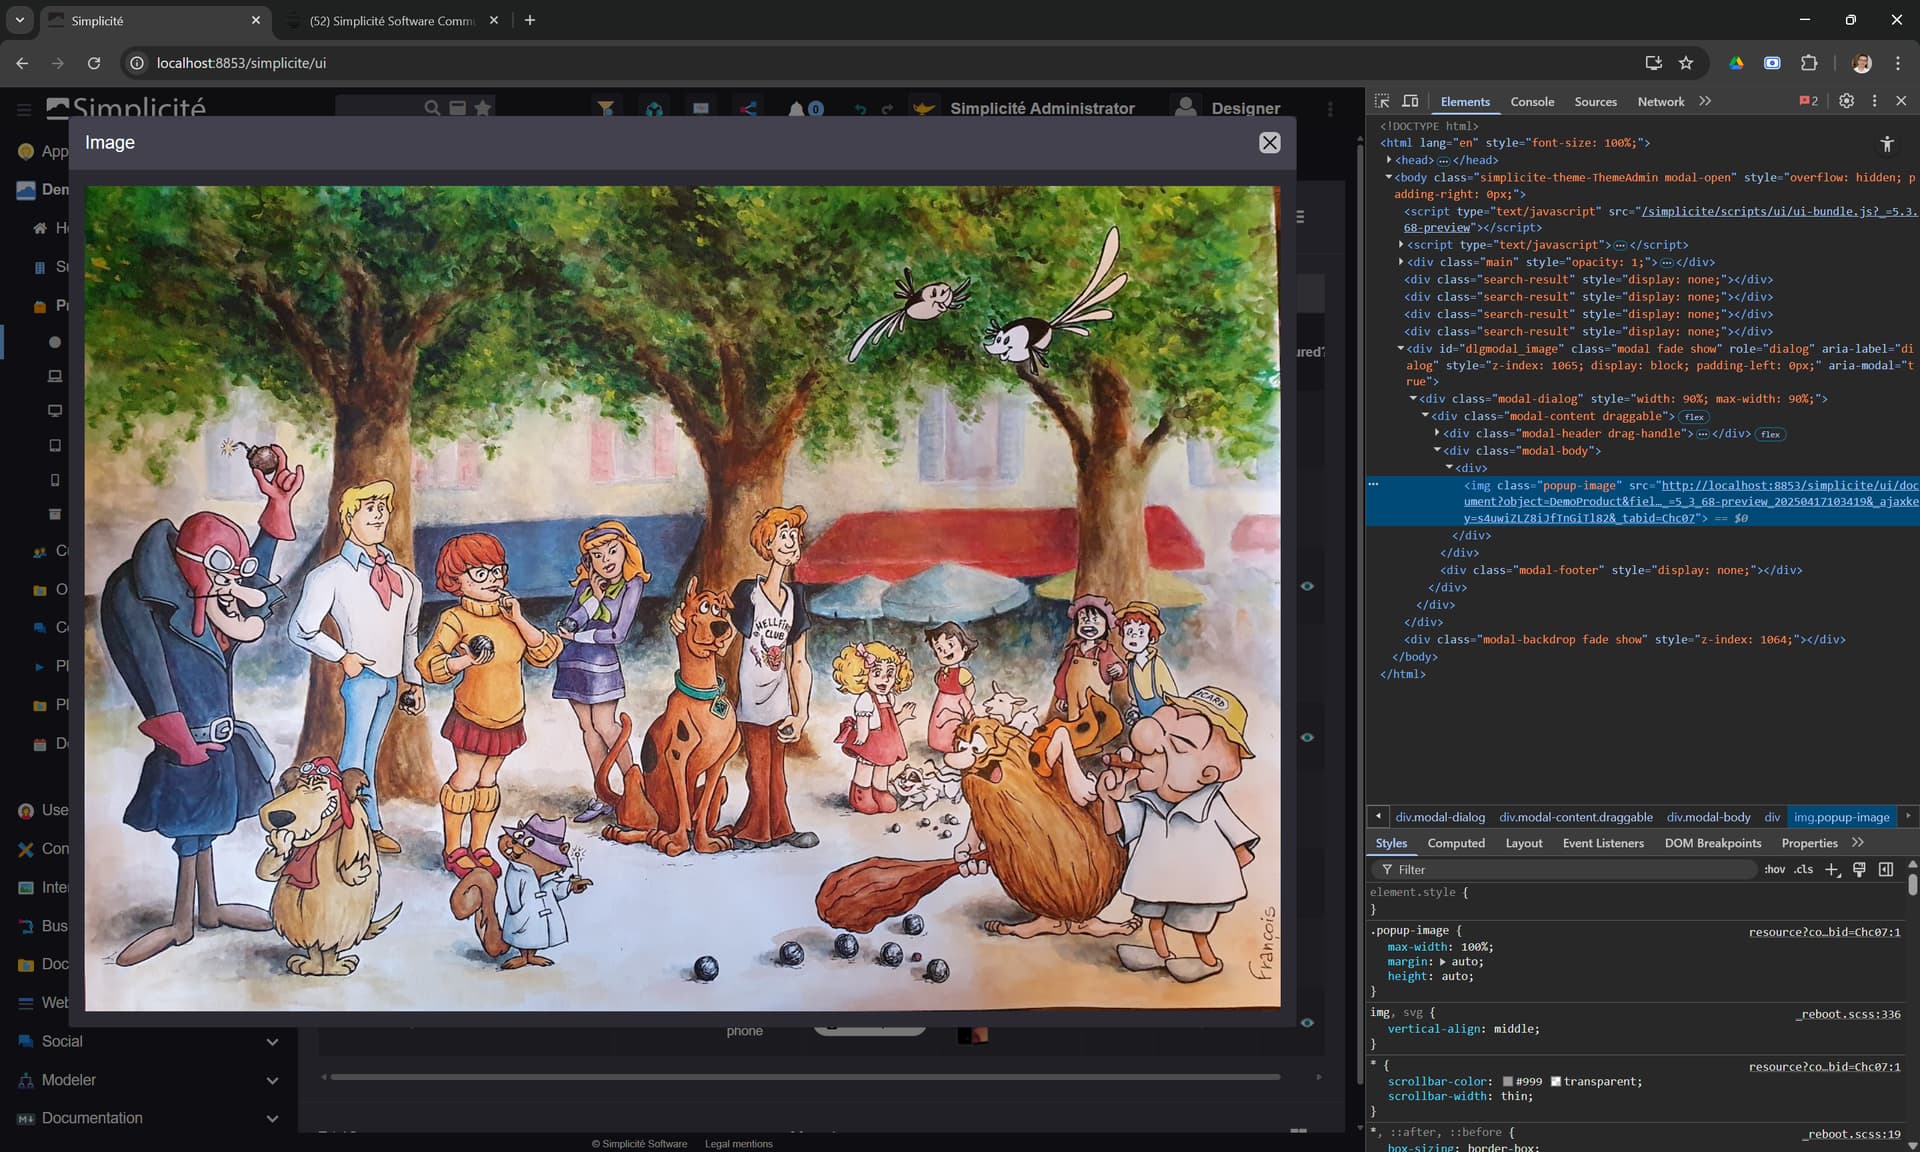The height and width of the screenshot is (1152, 1920).
Task: Toggle the computed styles sidebar icon
Action: pyautogui.click(x=1886, y=870)
